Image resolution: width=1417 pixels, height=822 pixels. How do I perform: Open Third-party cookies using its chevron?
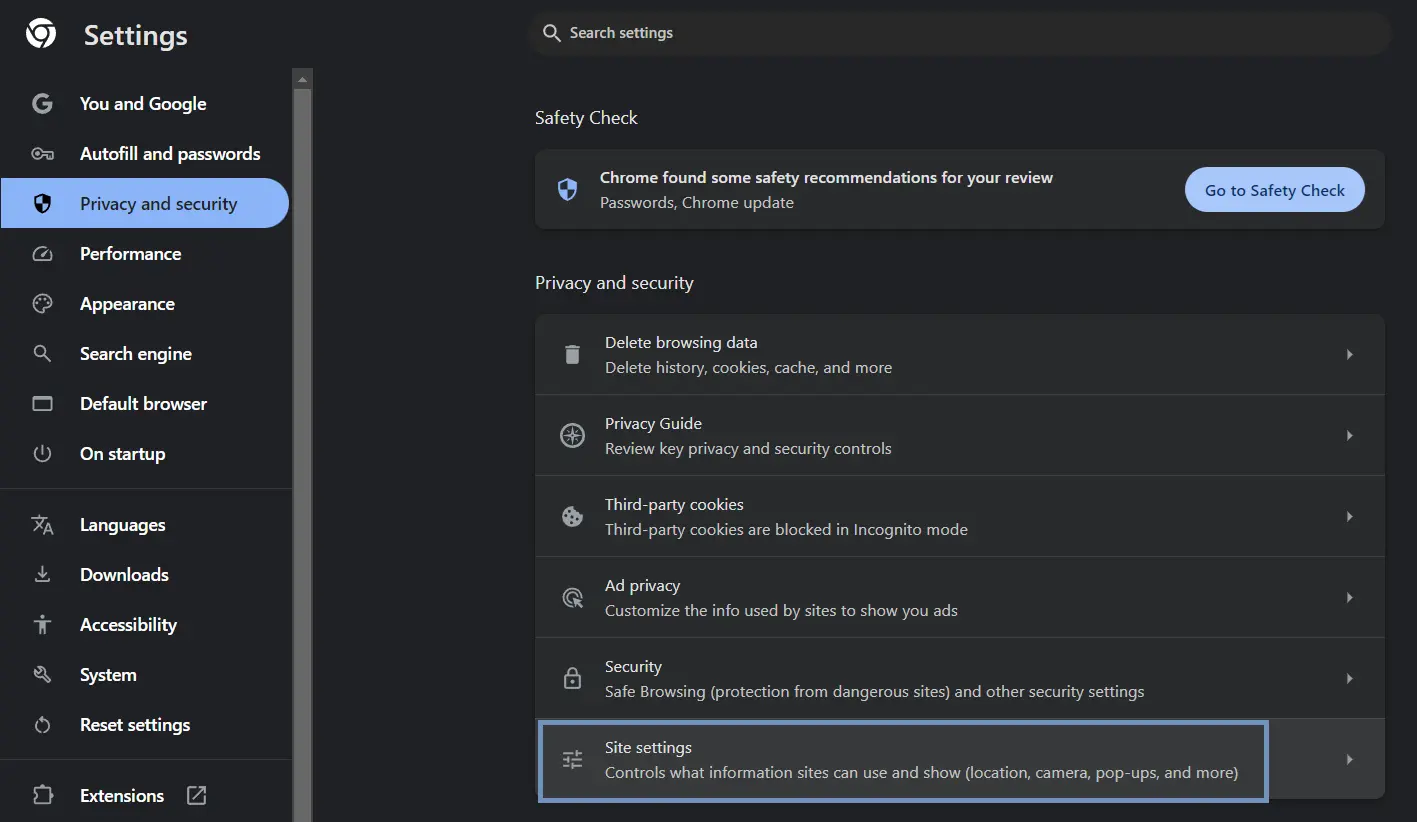(1349, 517)
